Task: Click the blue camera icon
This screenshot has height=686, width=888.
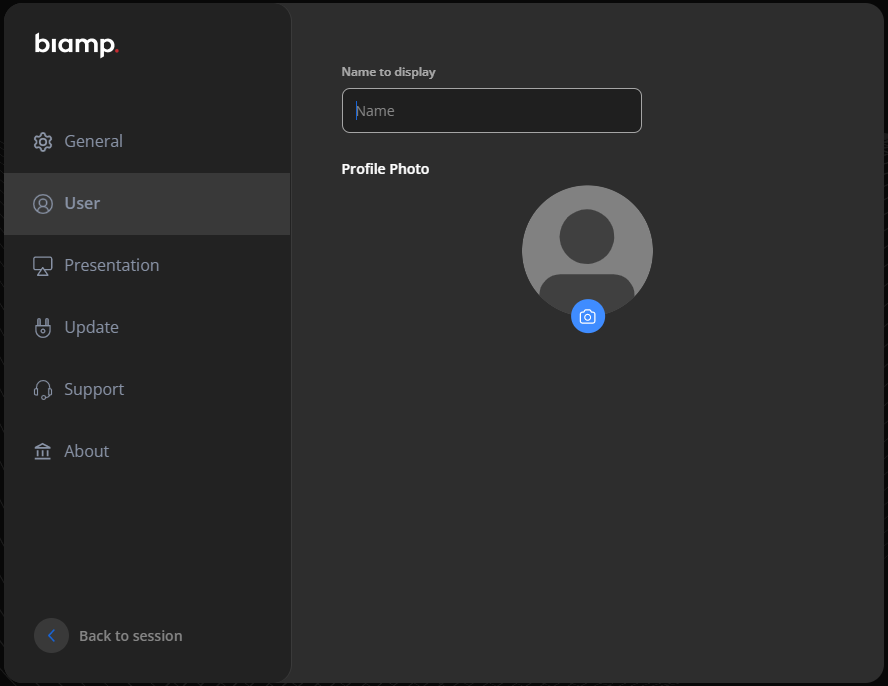Action: point(588,316)
